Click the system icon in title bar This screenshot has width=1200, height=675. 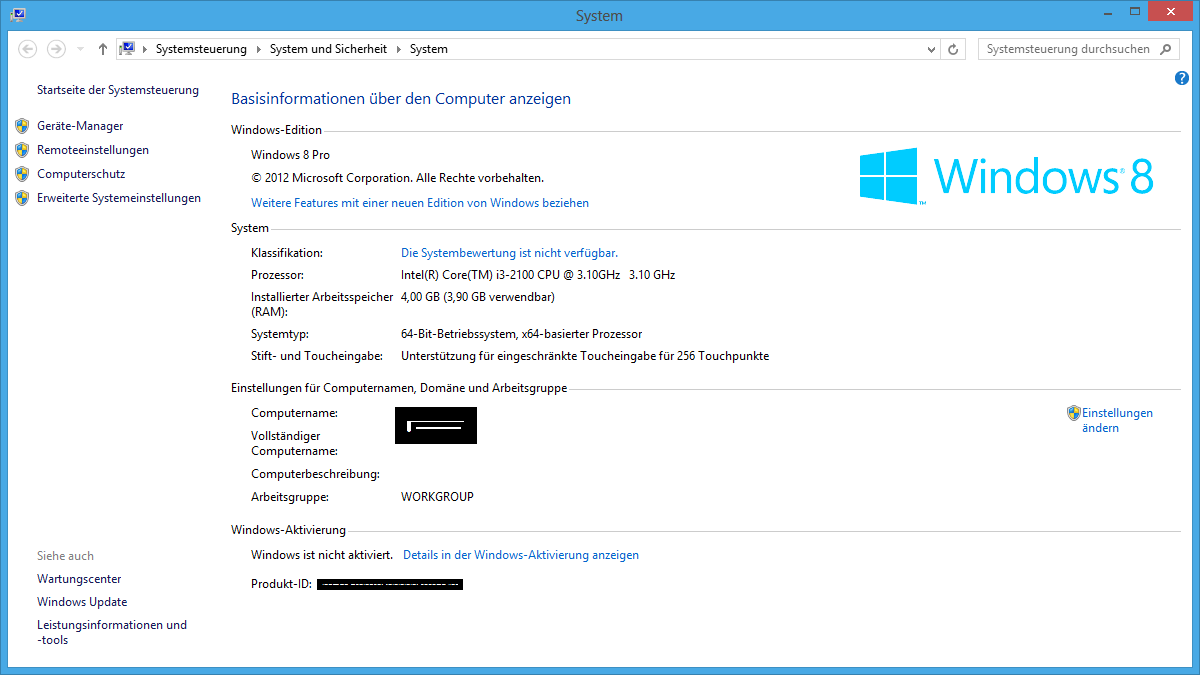point(18,15)
